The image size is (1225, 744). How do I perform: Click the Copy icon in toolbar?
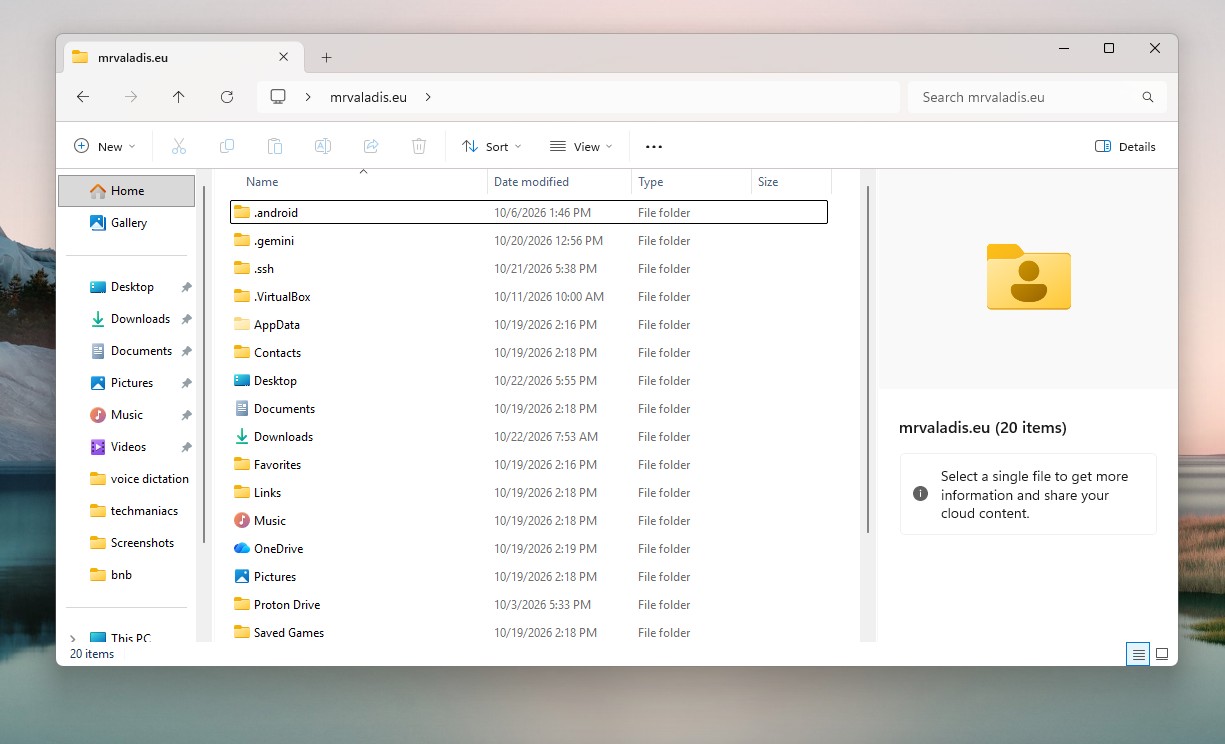(x=227, y=146)
